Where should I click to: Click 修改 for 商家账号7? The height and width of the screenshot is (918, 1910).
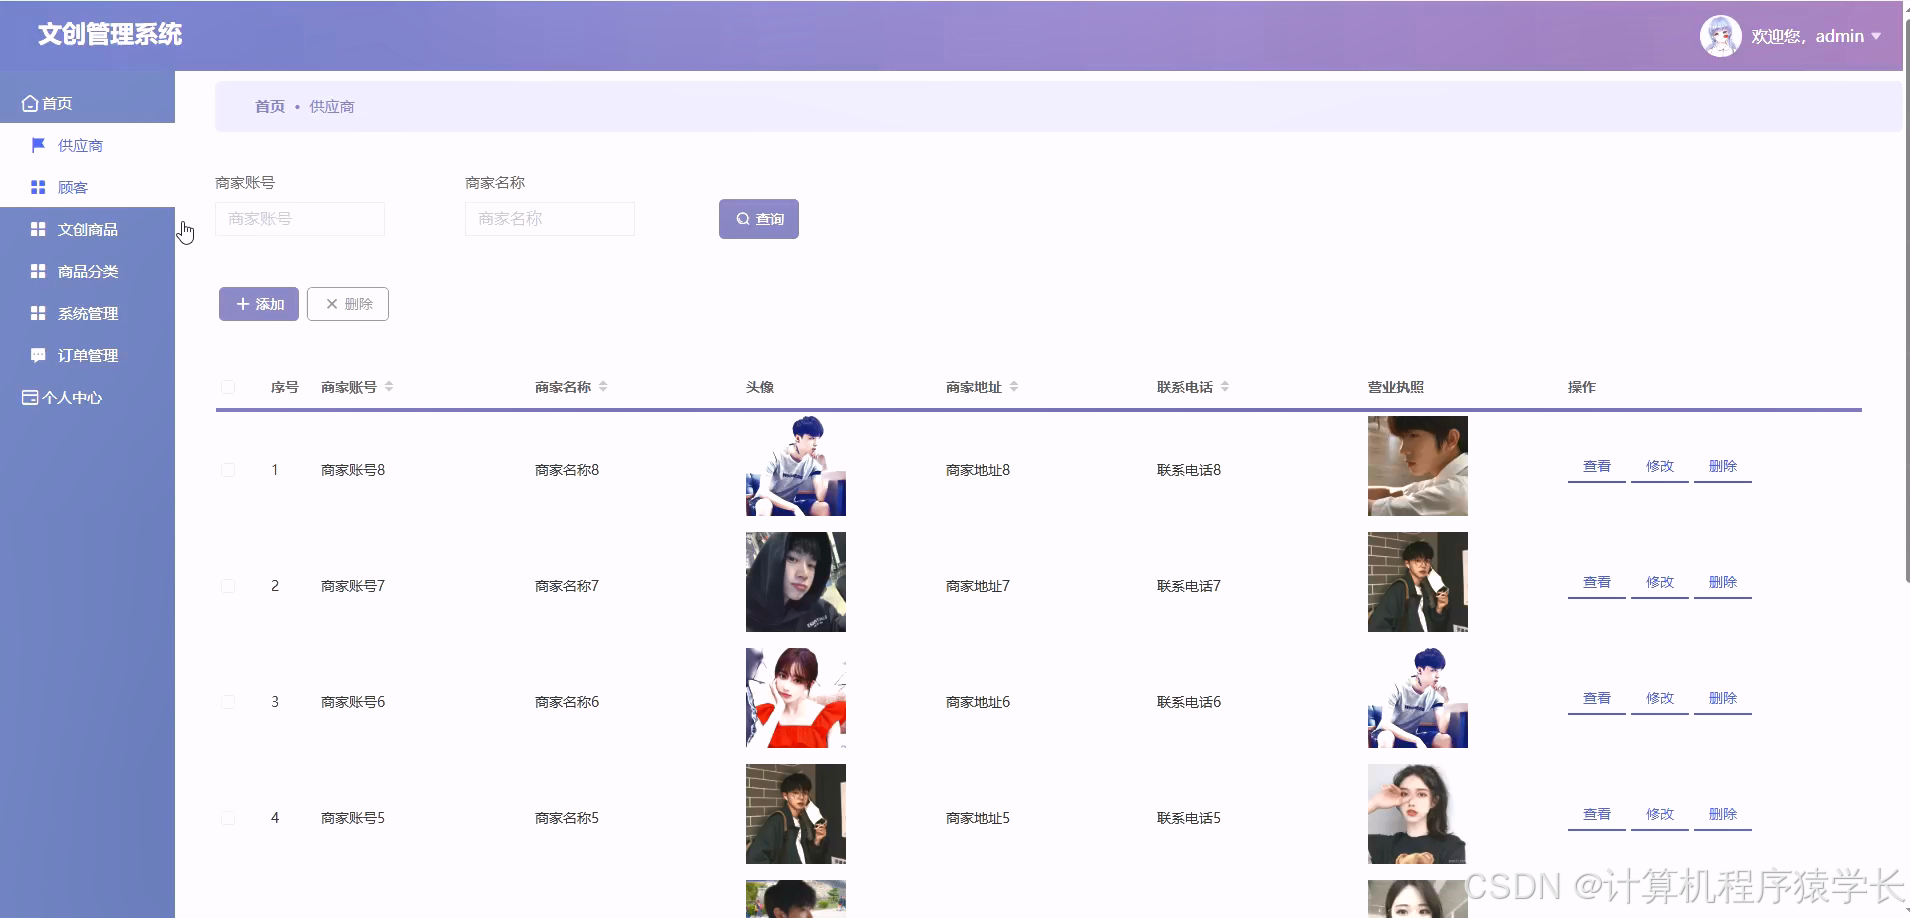pos(1660,583)
